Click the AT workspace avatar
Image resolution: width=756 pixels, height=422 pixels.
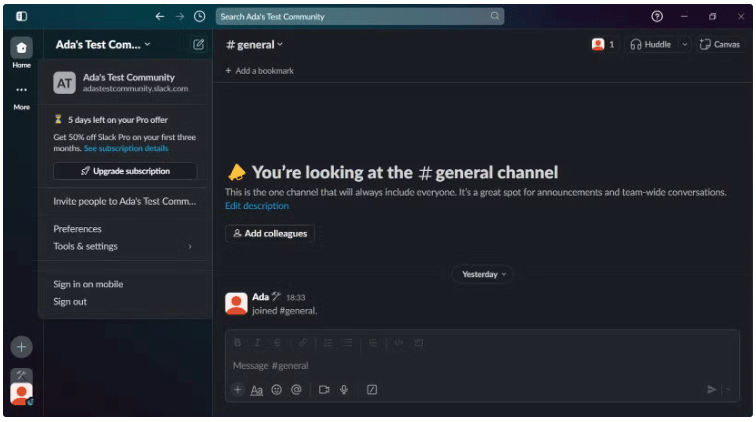click(65, 83)
